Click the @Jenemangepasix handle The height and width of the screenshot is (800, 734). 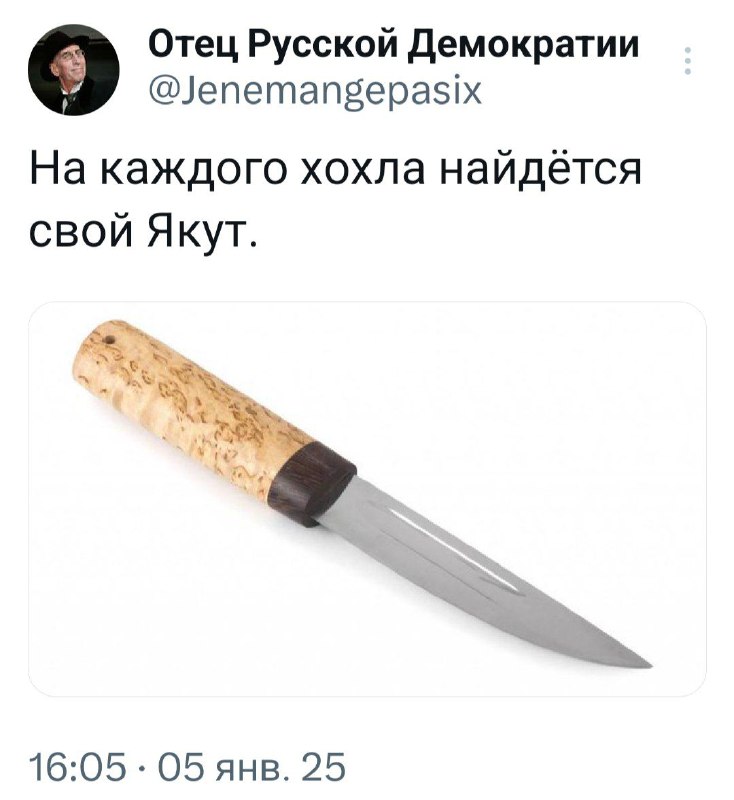pyautogui.click(x=315, y=92)
